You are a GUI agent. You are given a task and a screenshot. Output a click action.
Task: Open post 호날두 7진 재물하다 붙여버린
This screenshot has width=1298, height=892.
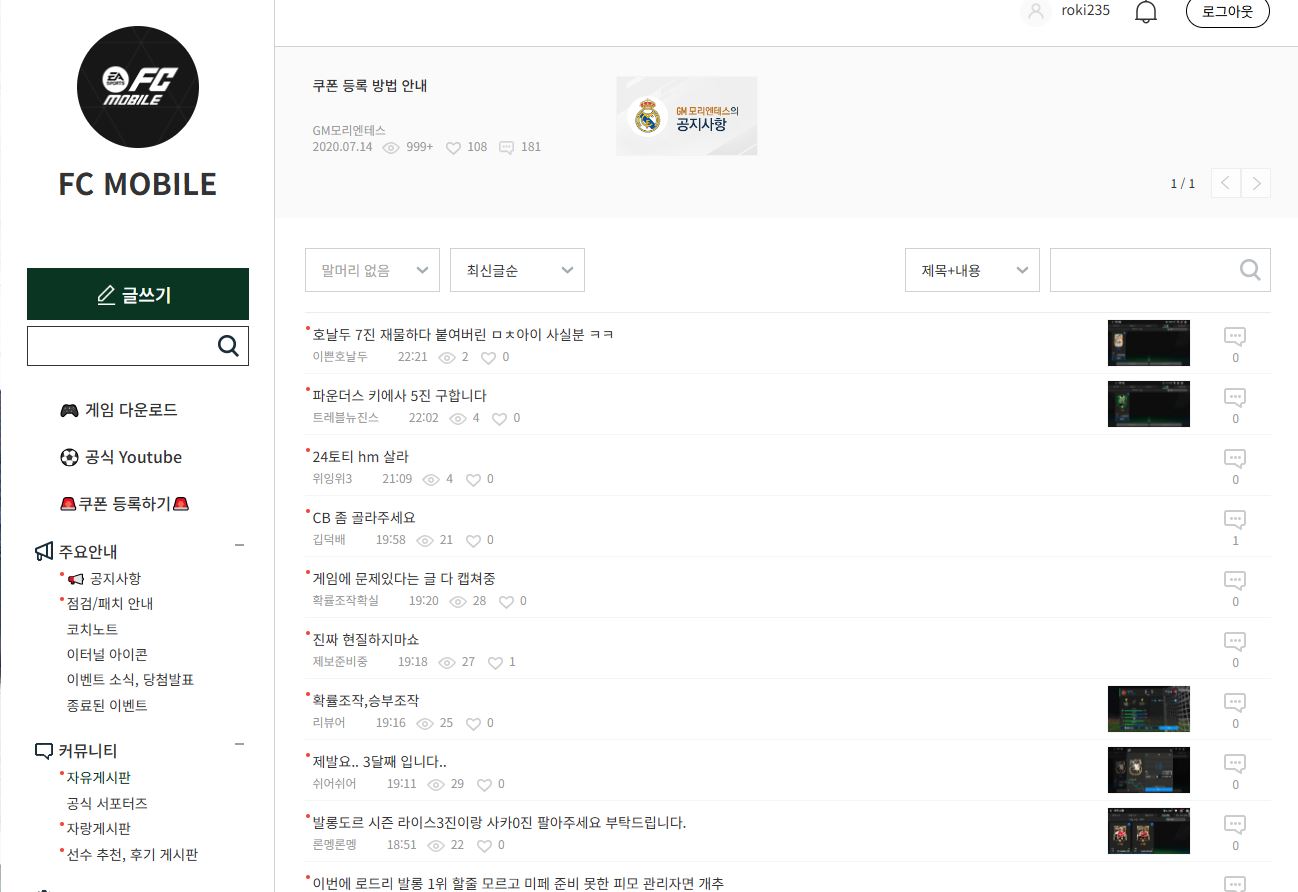point(463,334)
